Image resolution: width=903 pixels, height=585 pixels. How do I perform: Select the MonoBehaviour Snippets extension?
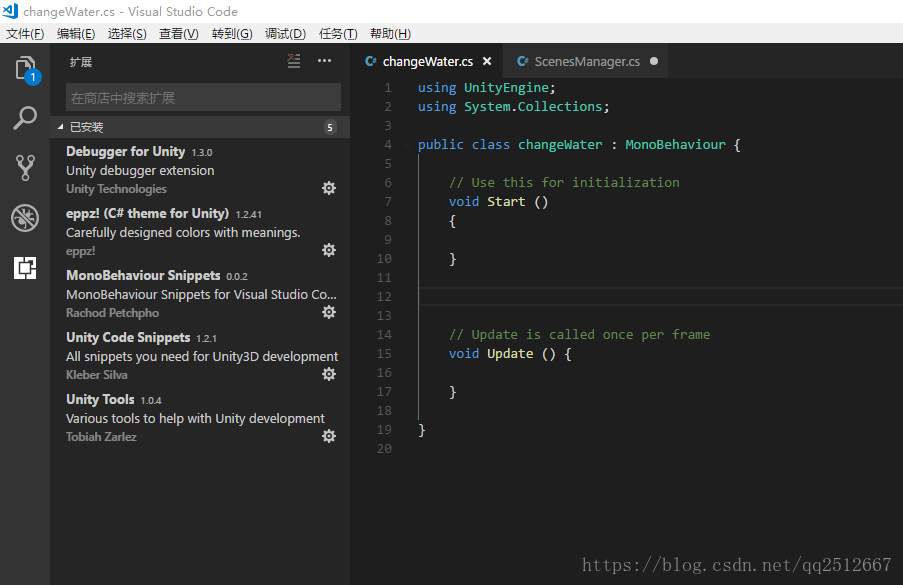200,294
